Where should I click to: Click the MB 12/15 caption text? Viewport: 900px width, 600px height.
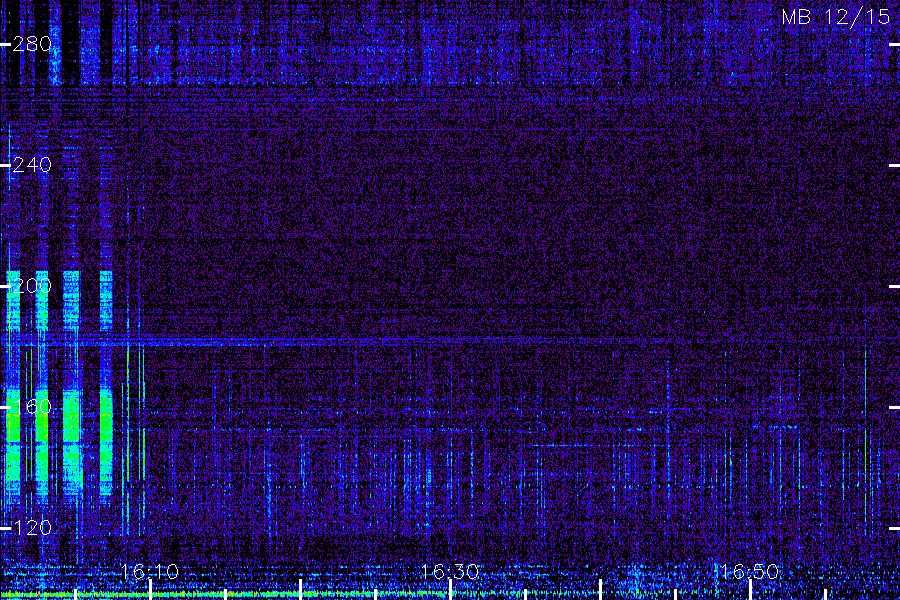point(836,17)
